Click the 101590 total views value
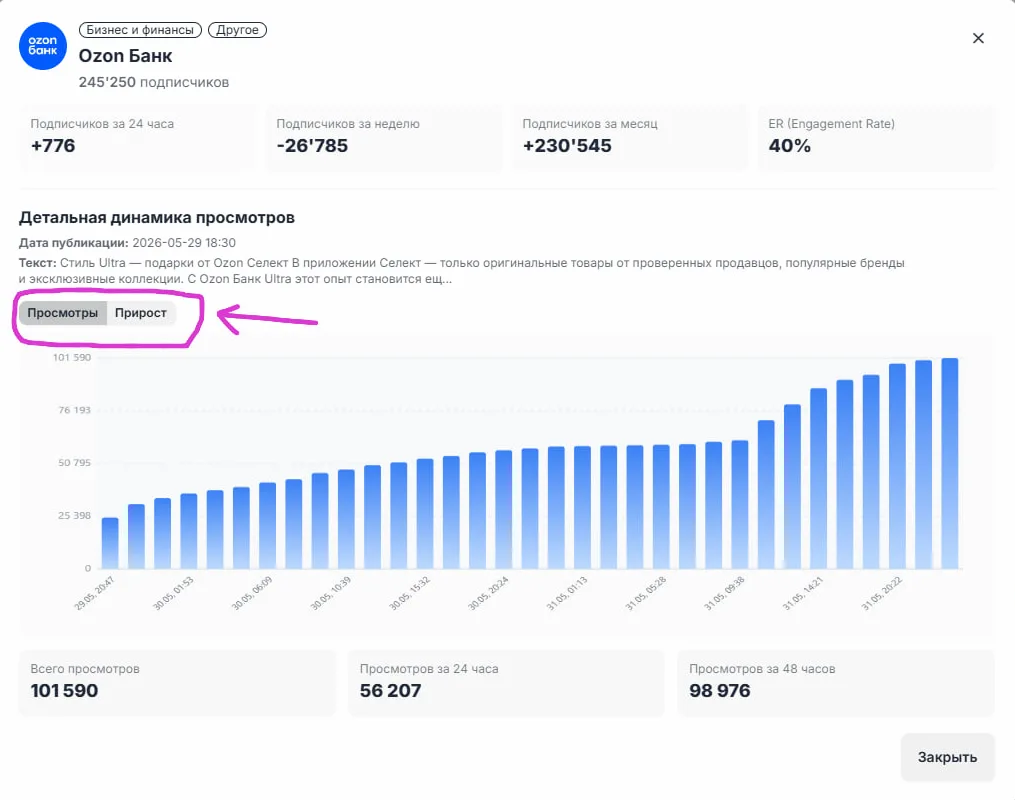Screen dimensions: 1015x800 [64, 691]
